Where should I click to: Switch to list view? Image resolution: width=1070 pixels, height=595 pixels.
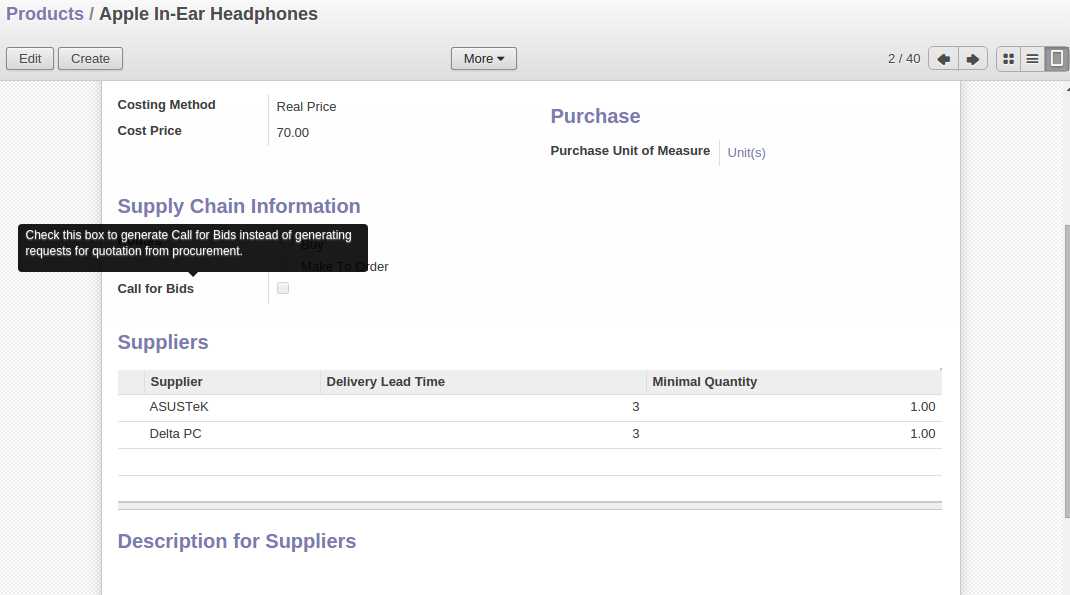coord(1032,59)
